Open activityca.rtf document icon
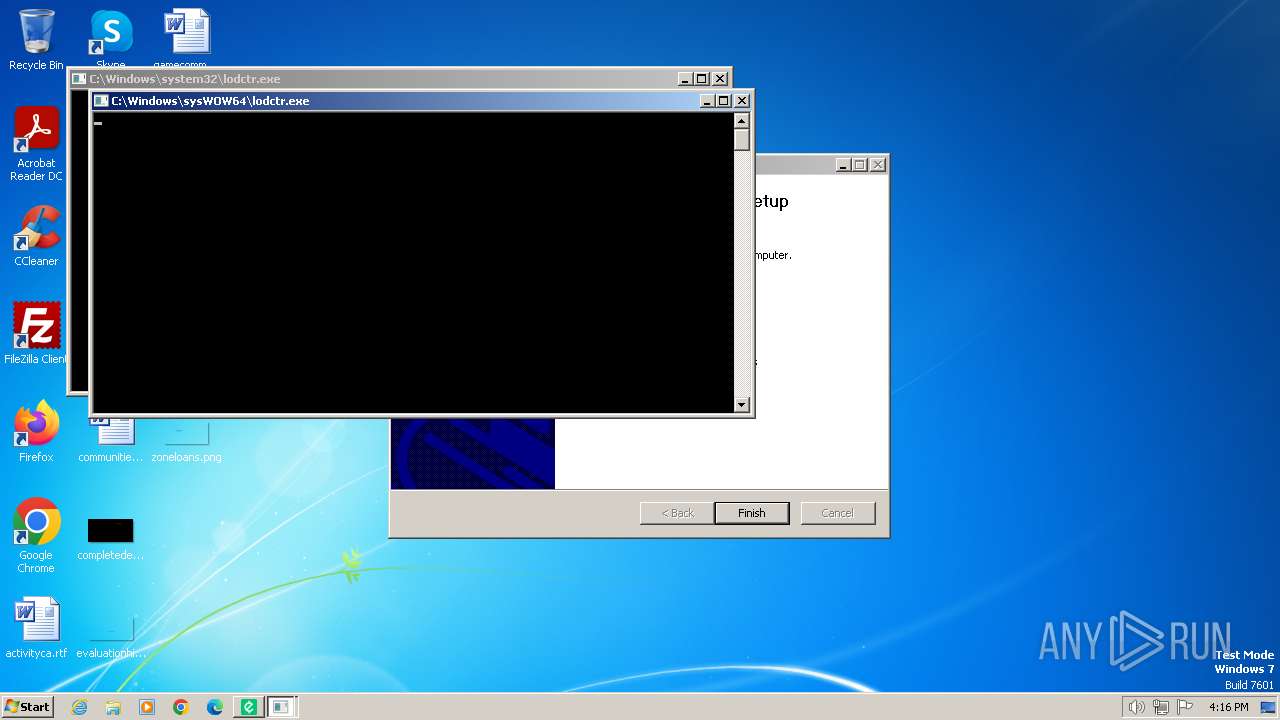1280x720 pixels. (36, 628)
